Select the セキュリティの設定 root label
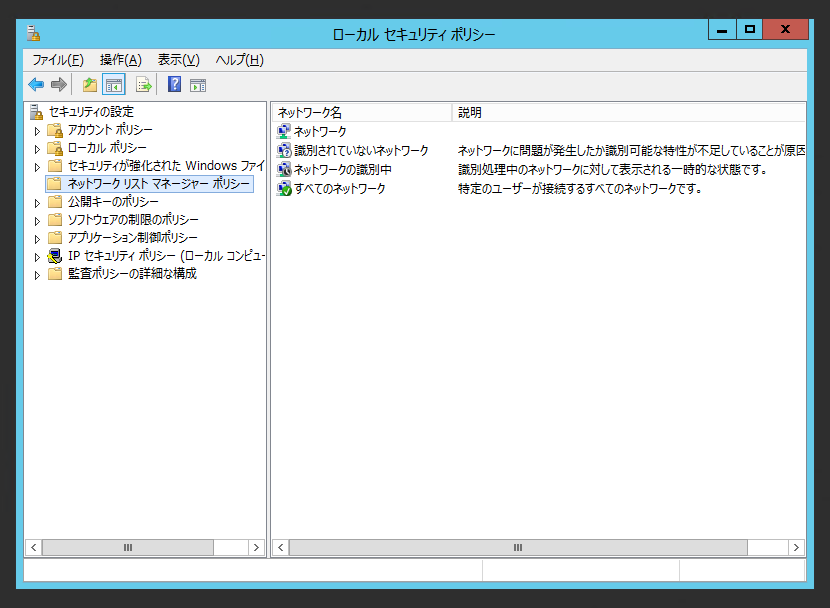The width and height of the screenshot is (830, 608). (91, 112)
